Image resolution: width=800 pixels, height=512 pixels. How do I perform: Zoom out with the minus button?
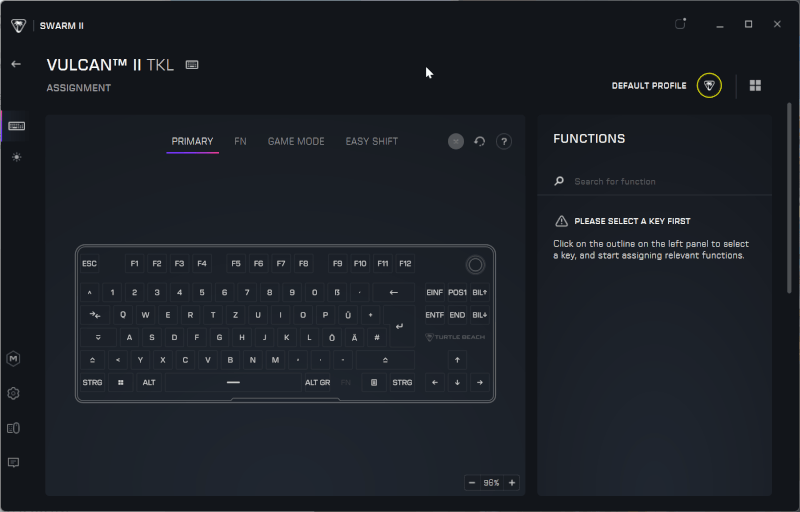tap(472, 482)
